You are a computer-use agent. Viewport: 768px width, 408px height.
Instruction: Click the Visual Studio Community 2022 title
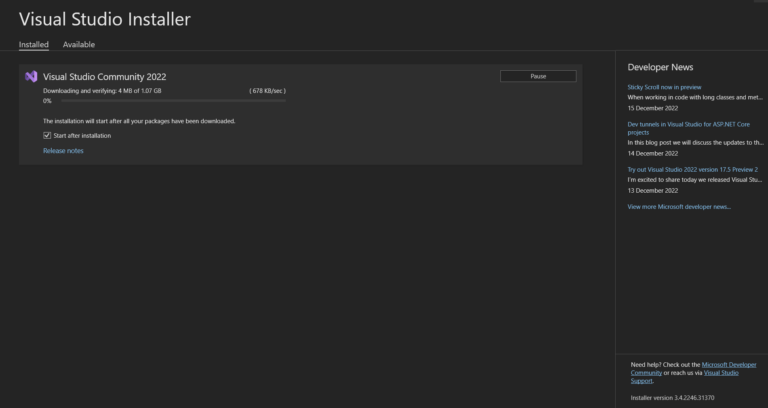[x=104, y=76]
